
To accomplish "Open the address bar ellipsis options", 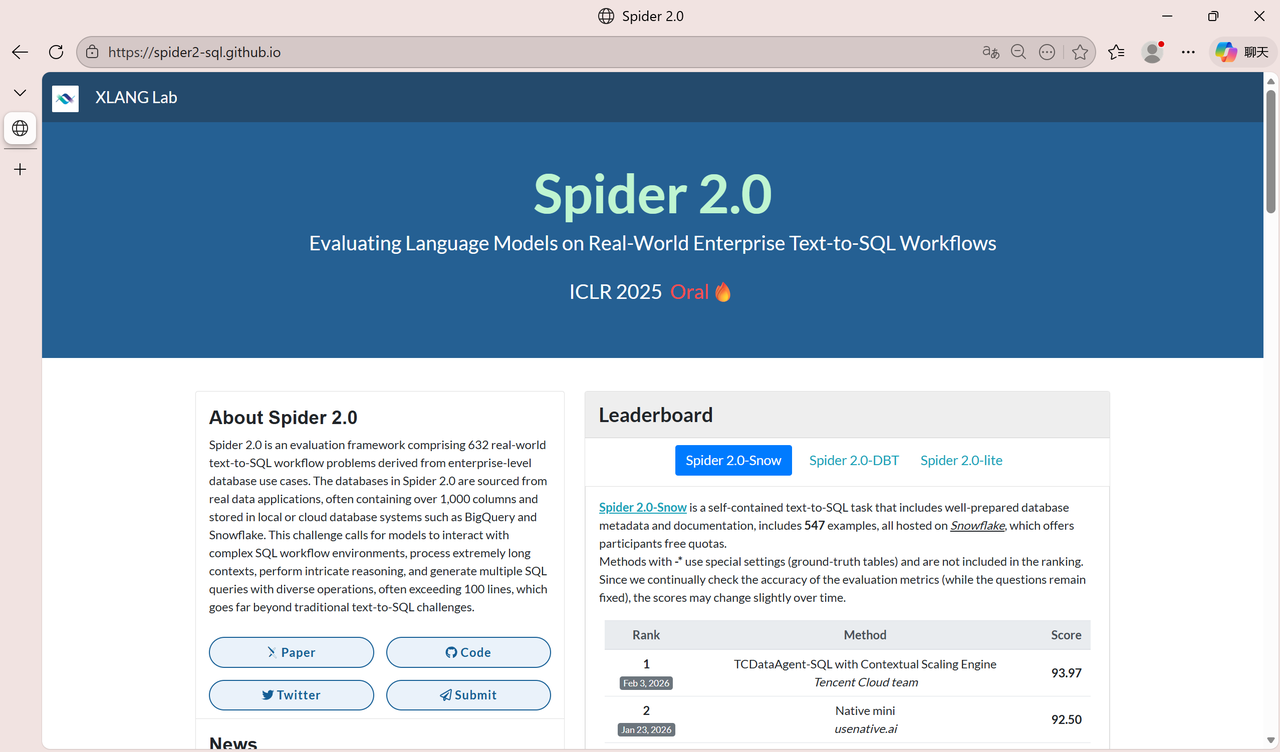I will click(1047, 52).
